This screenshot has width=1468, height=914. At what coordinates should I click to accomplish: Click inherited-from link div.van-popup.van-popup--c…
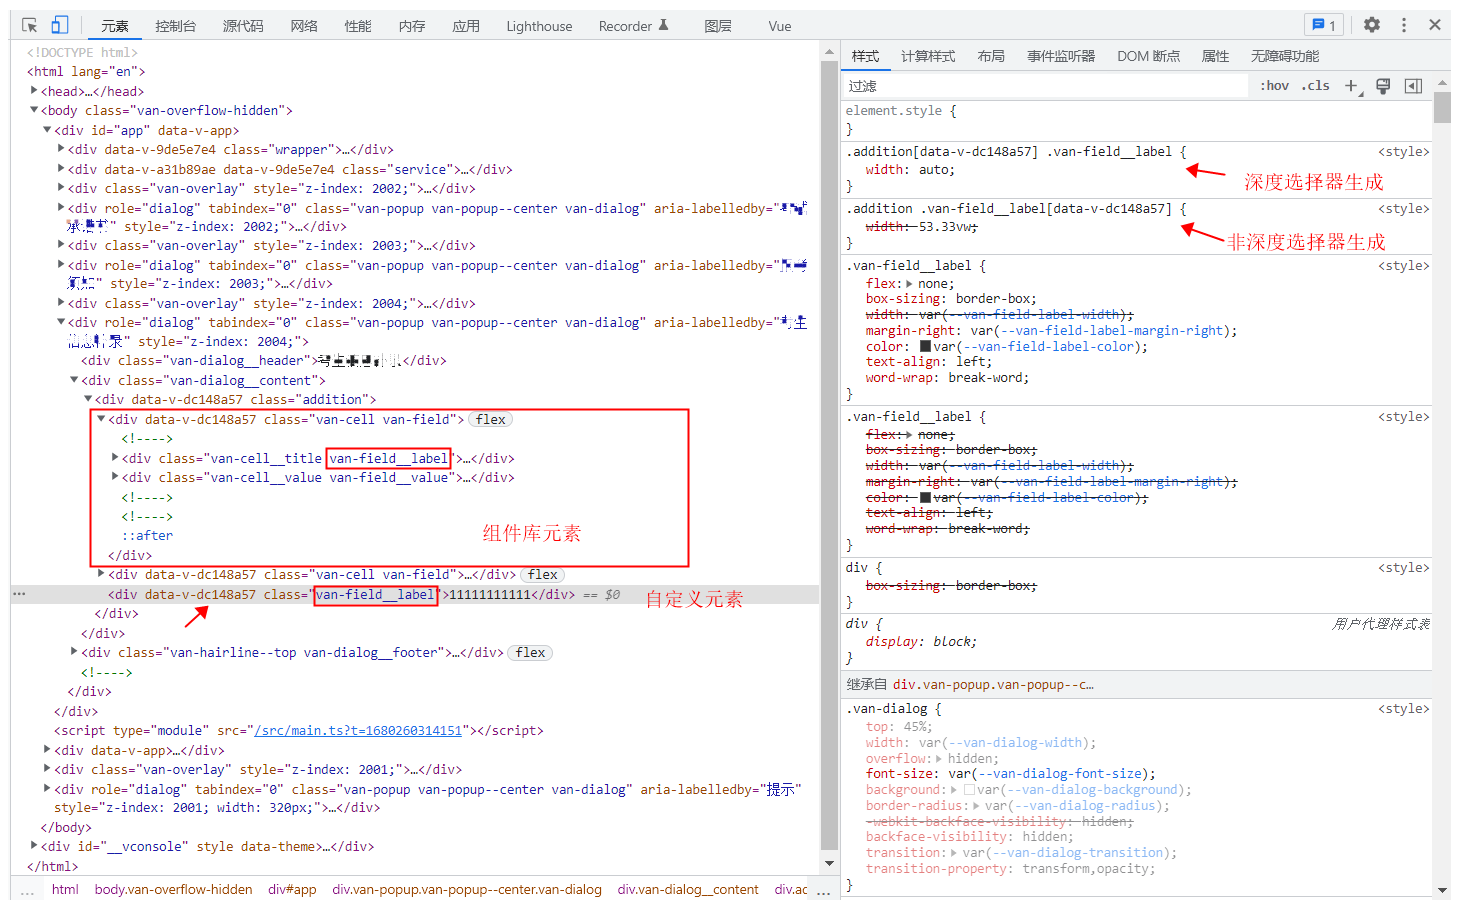pyautogui.click(x=993, y=685)
